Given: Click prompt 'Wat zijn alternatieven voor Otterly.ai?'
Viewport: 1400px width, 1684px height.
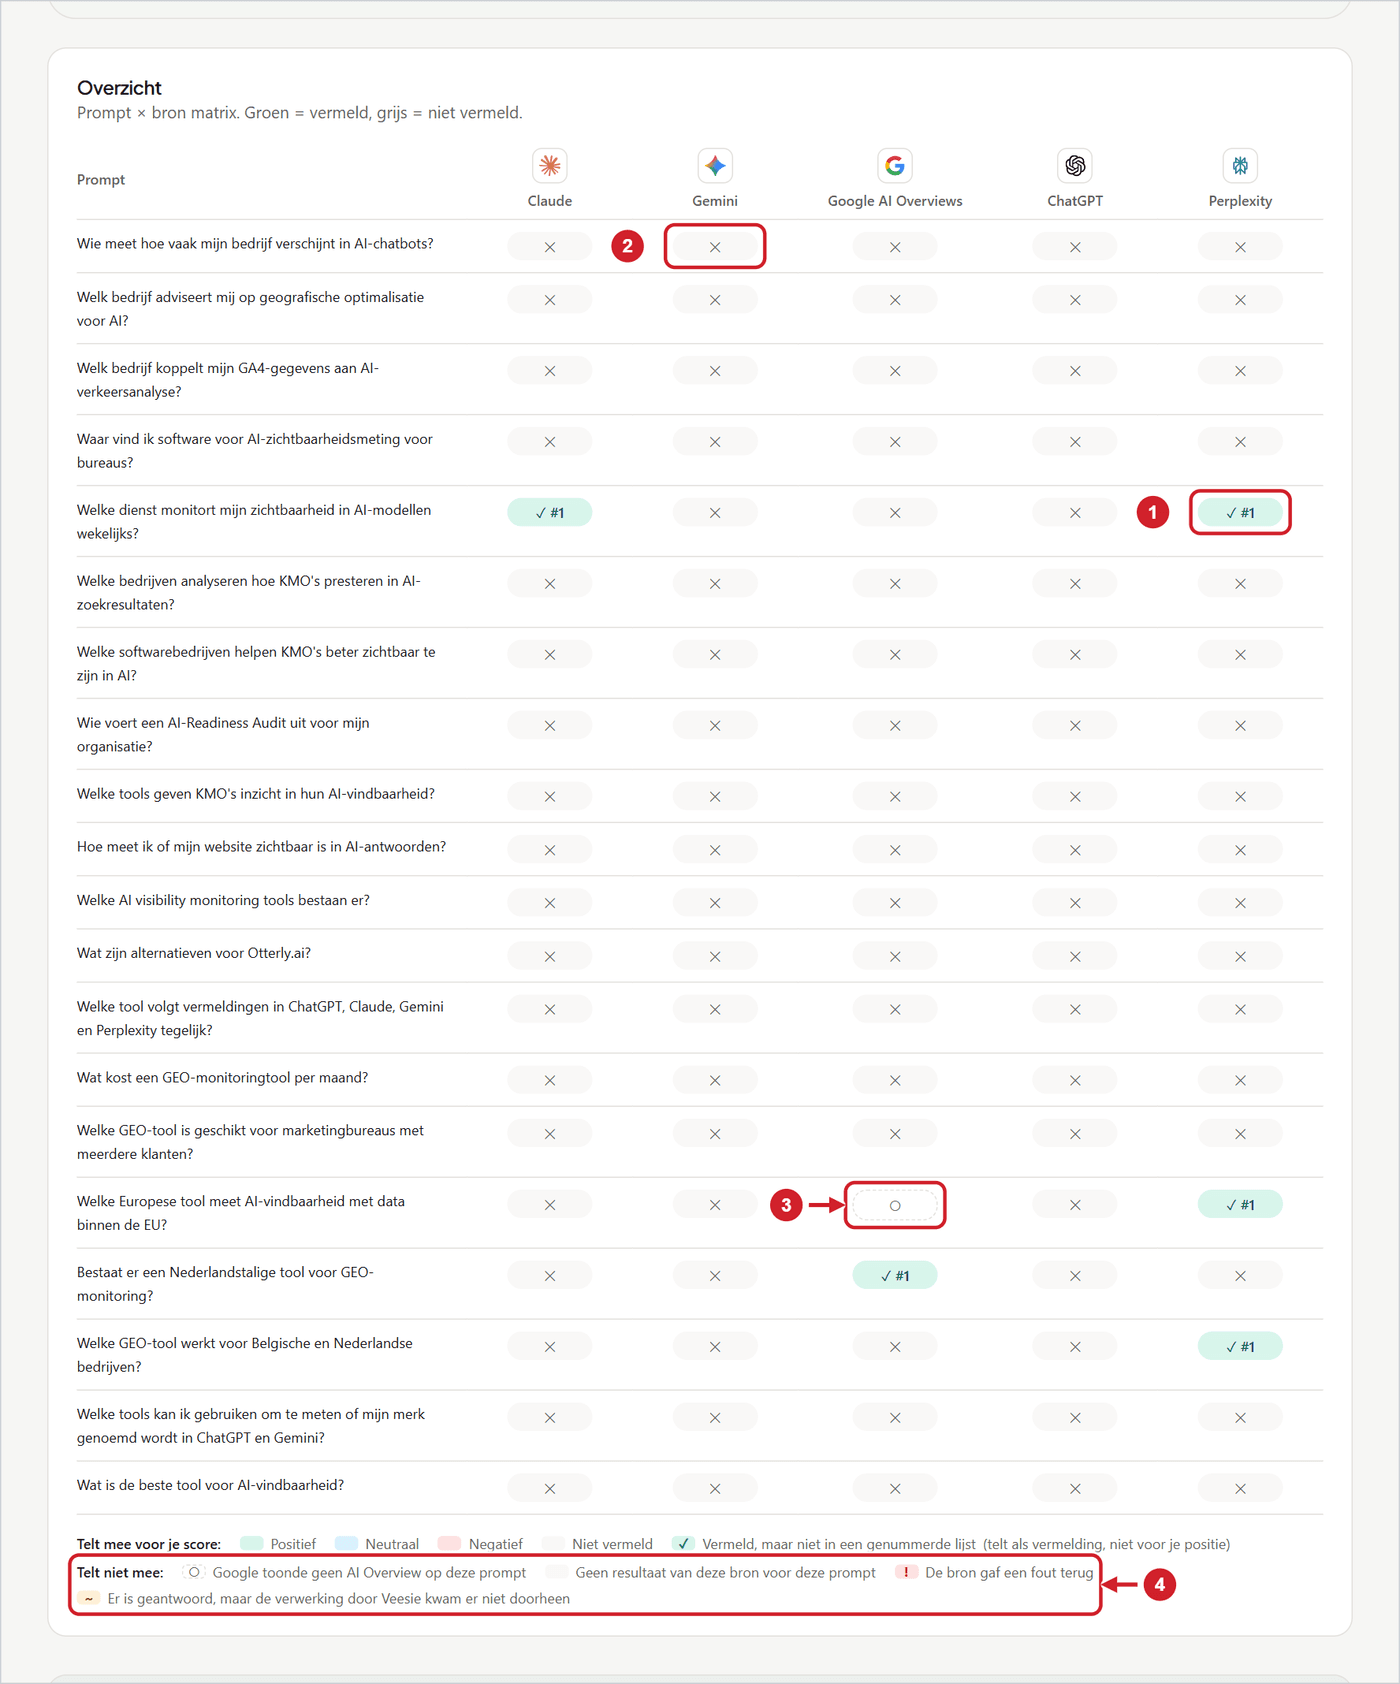Looking at the screenshot, I should (x=194, y=953).
